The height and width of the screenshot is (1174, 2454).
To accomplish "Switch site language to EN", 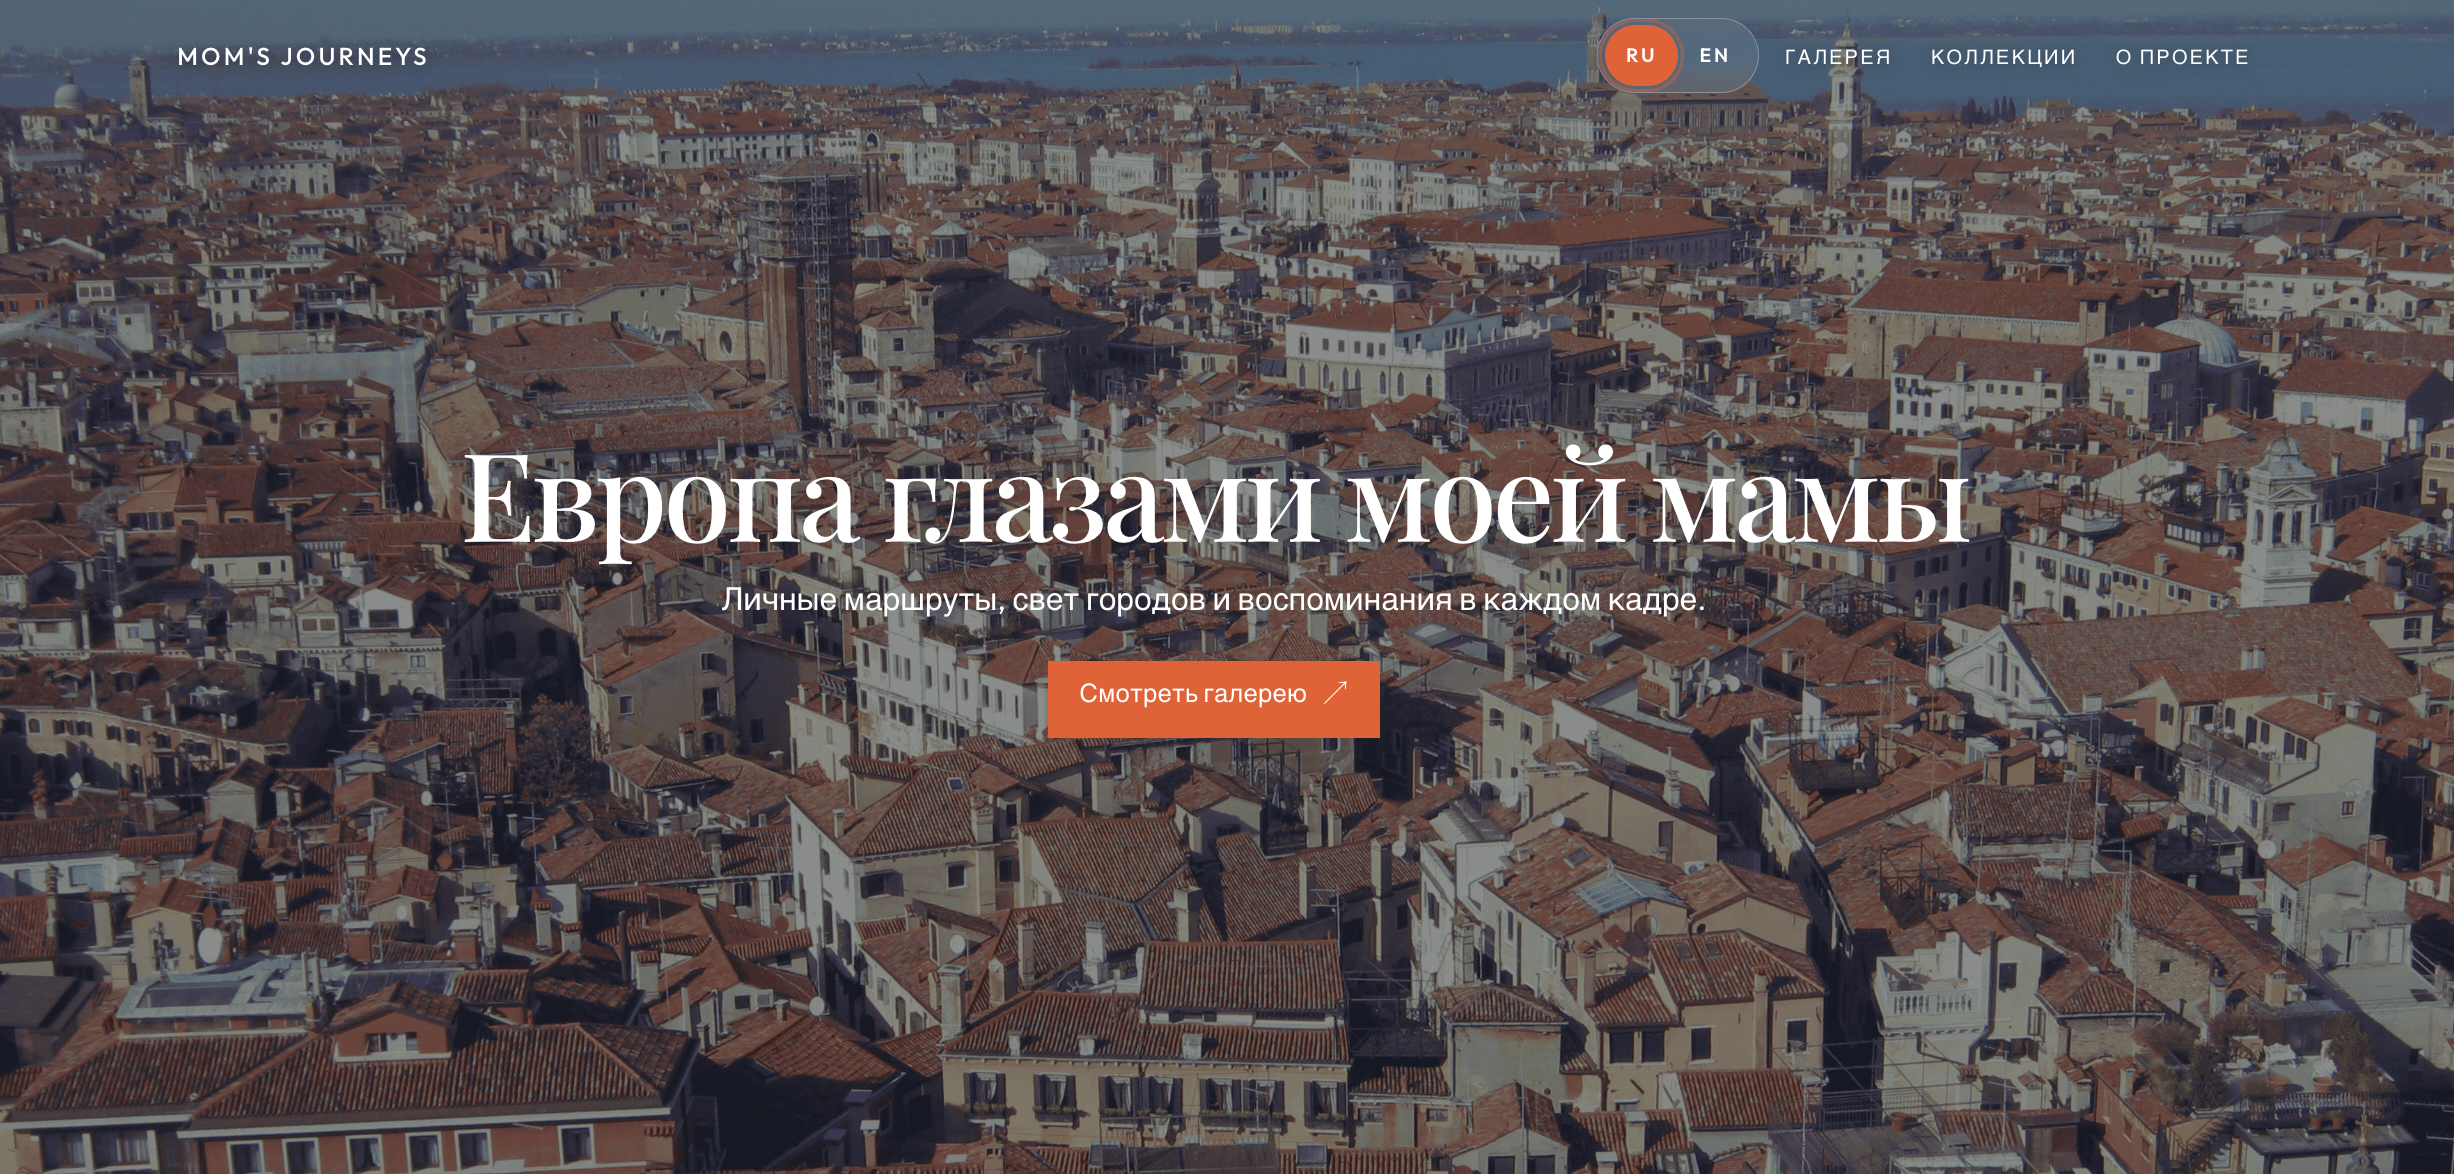I will pos(1714,56).
